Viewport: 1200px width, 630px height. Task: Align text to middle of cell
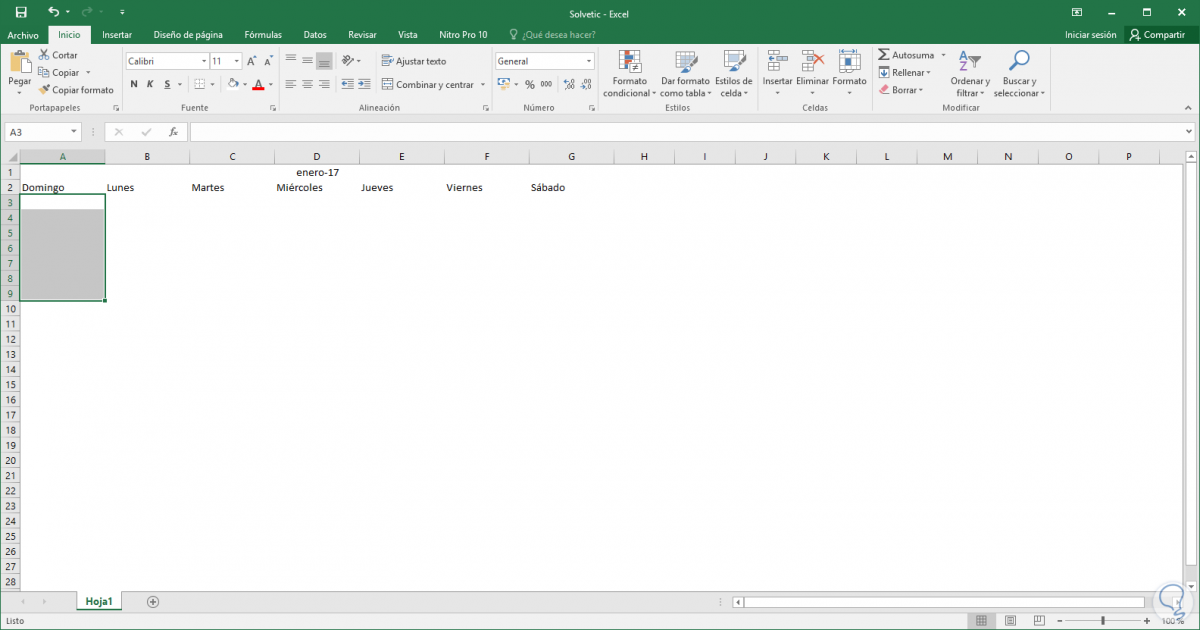click(307, 61)
